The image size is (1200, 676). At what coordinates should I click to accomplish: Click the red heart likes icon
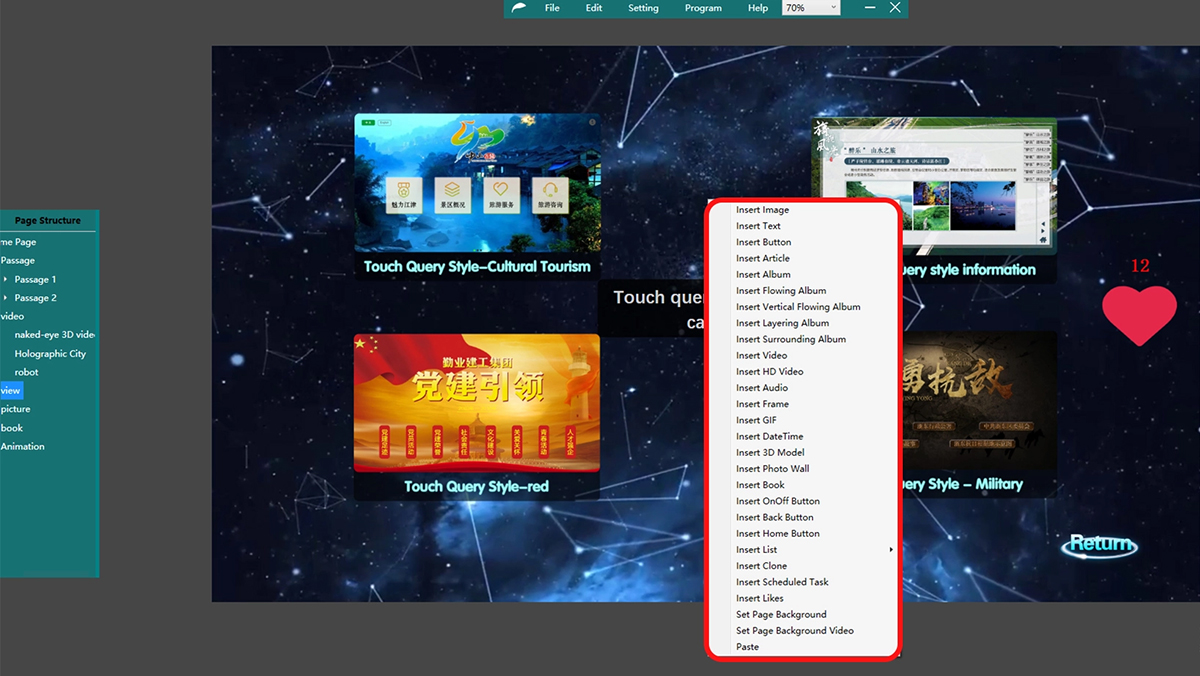click(x=1139, y=315)
